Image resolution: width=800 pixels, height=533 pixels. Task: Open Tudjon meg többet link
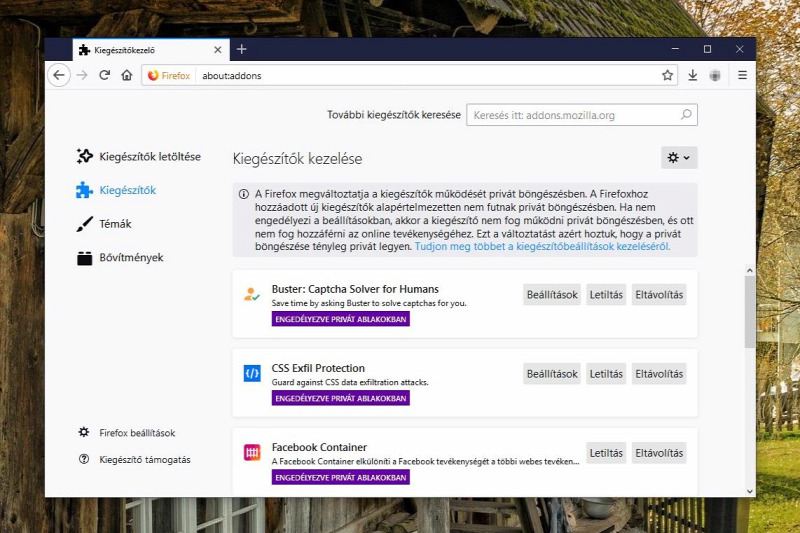pos(542,246)
